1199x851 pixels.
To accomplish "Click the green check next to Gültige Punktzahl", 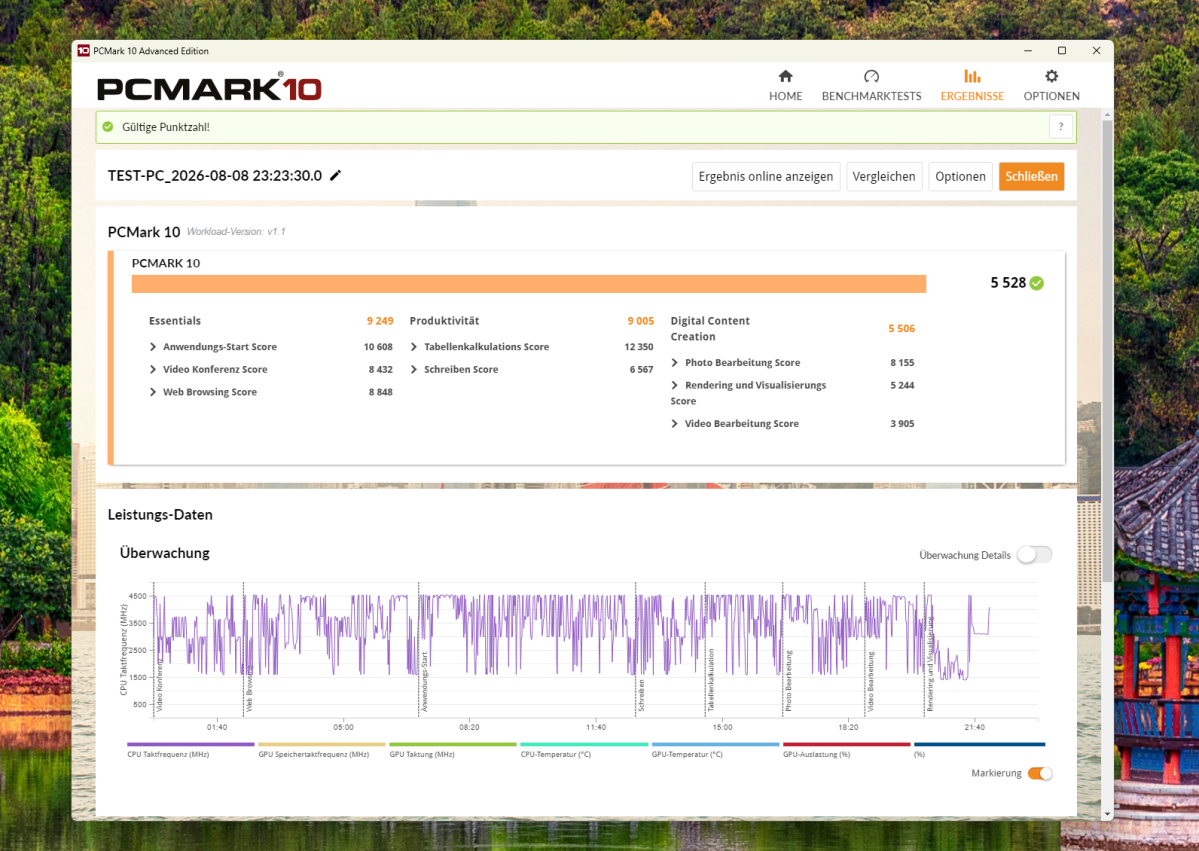I will coord(108,127).
